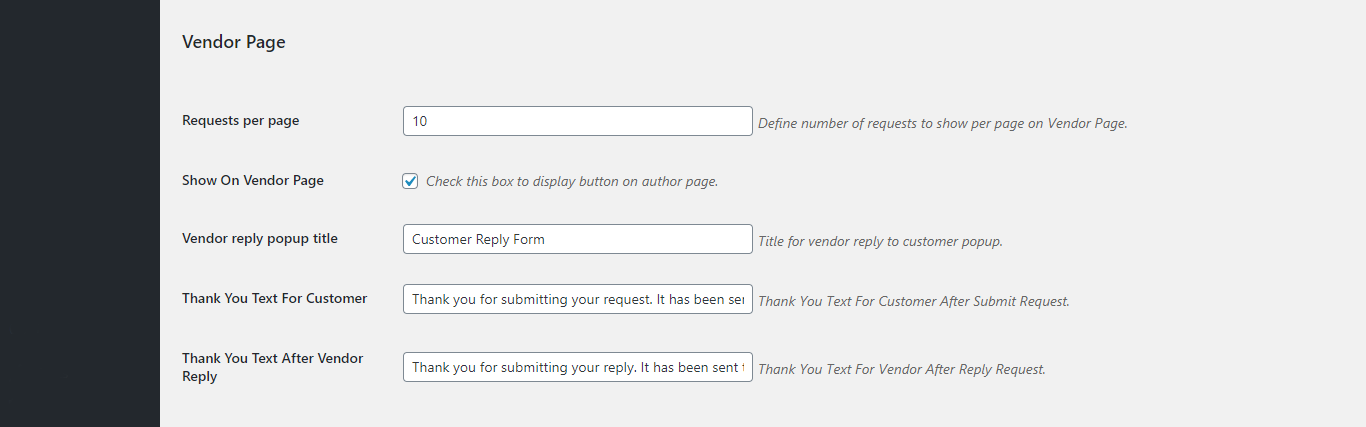Select the Thank You Text For Customer field

(578, 299)
